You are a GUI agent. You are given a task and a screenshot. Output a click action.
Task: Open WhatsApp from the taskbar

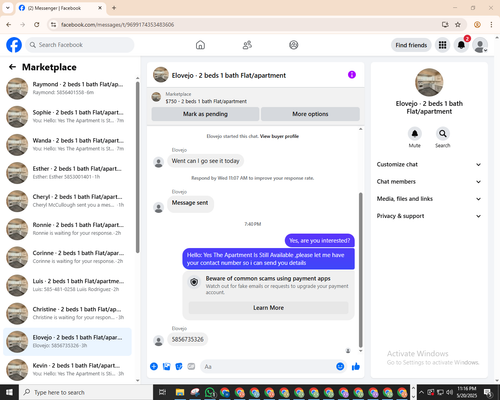pos(210,392)
